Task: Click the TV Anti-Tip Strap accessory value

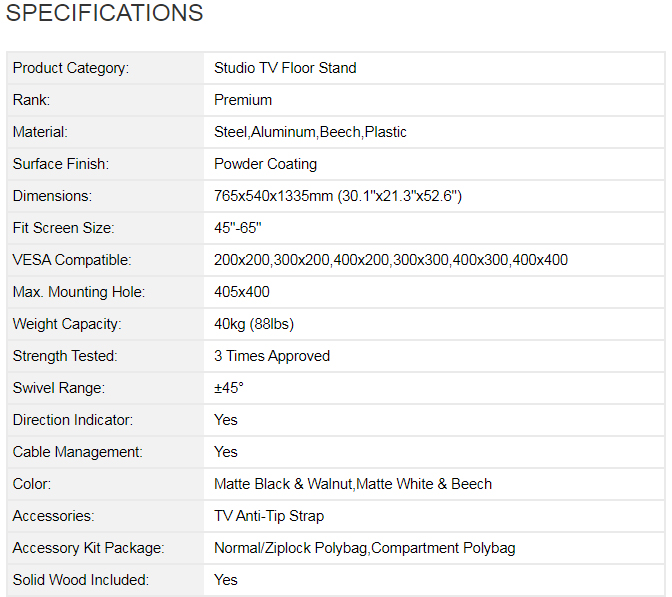Action: point(269,516)
